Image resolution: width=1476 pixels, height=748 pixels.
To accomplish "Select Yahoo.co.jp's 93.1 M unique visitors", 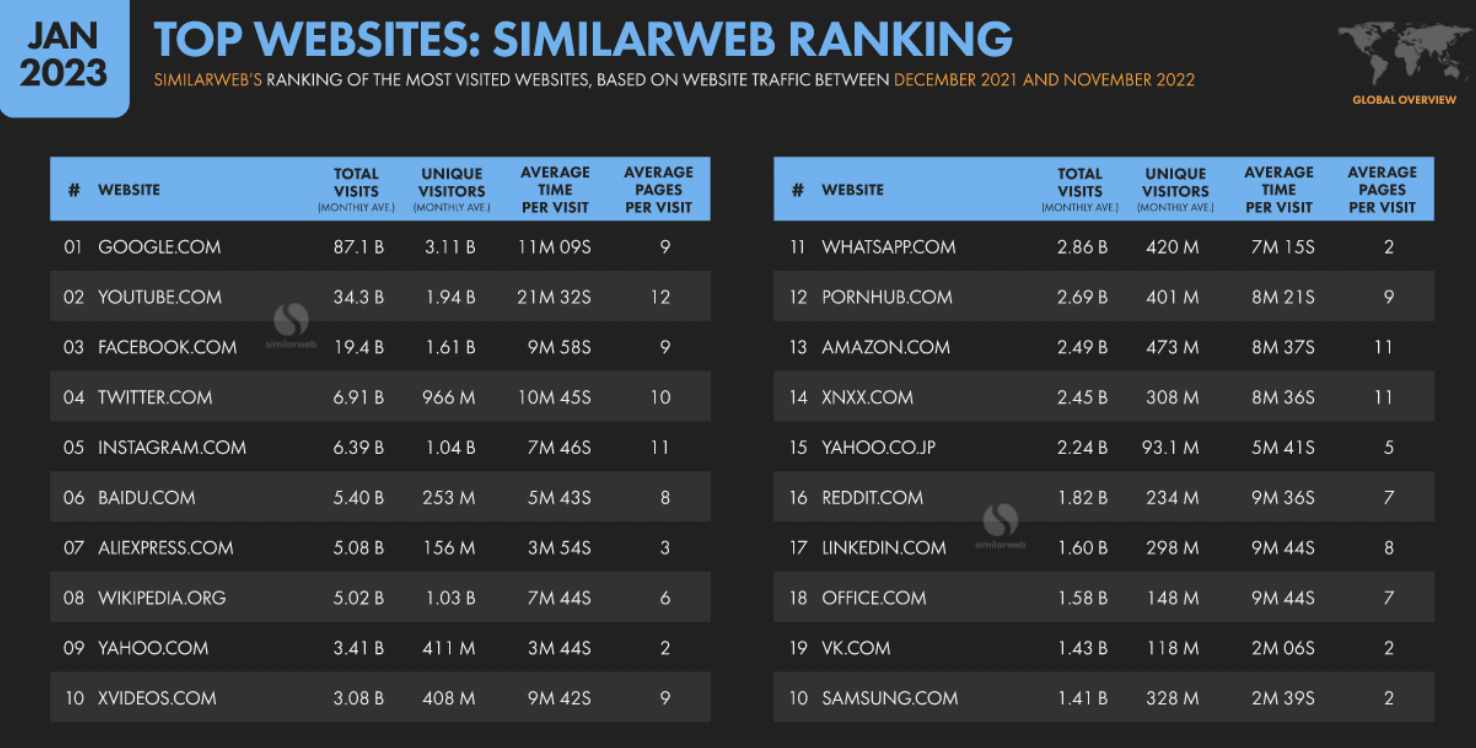I will point(1171,447).
